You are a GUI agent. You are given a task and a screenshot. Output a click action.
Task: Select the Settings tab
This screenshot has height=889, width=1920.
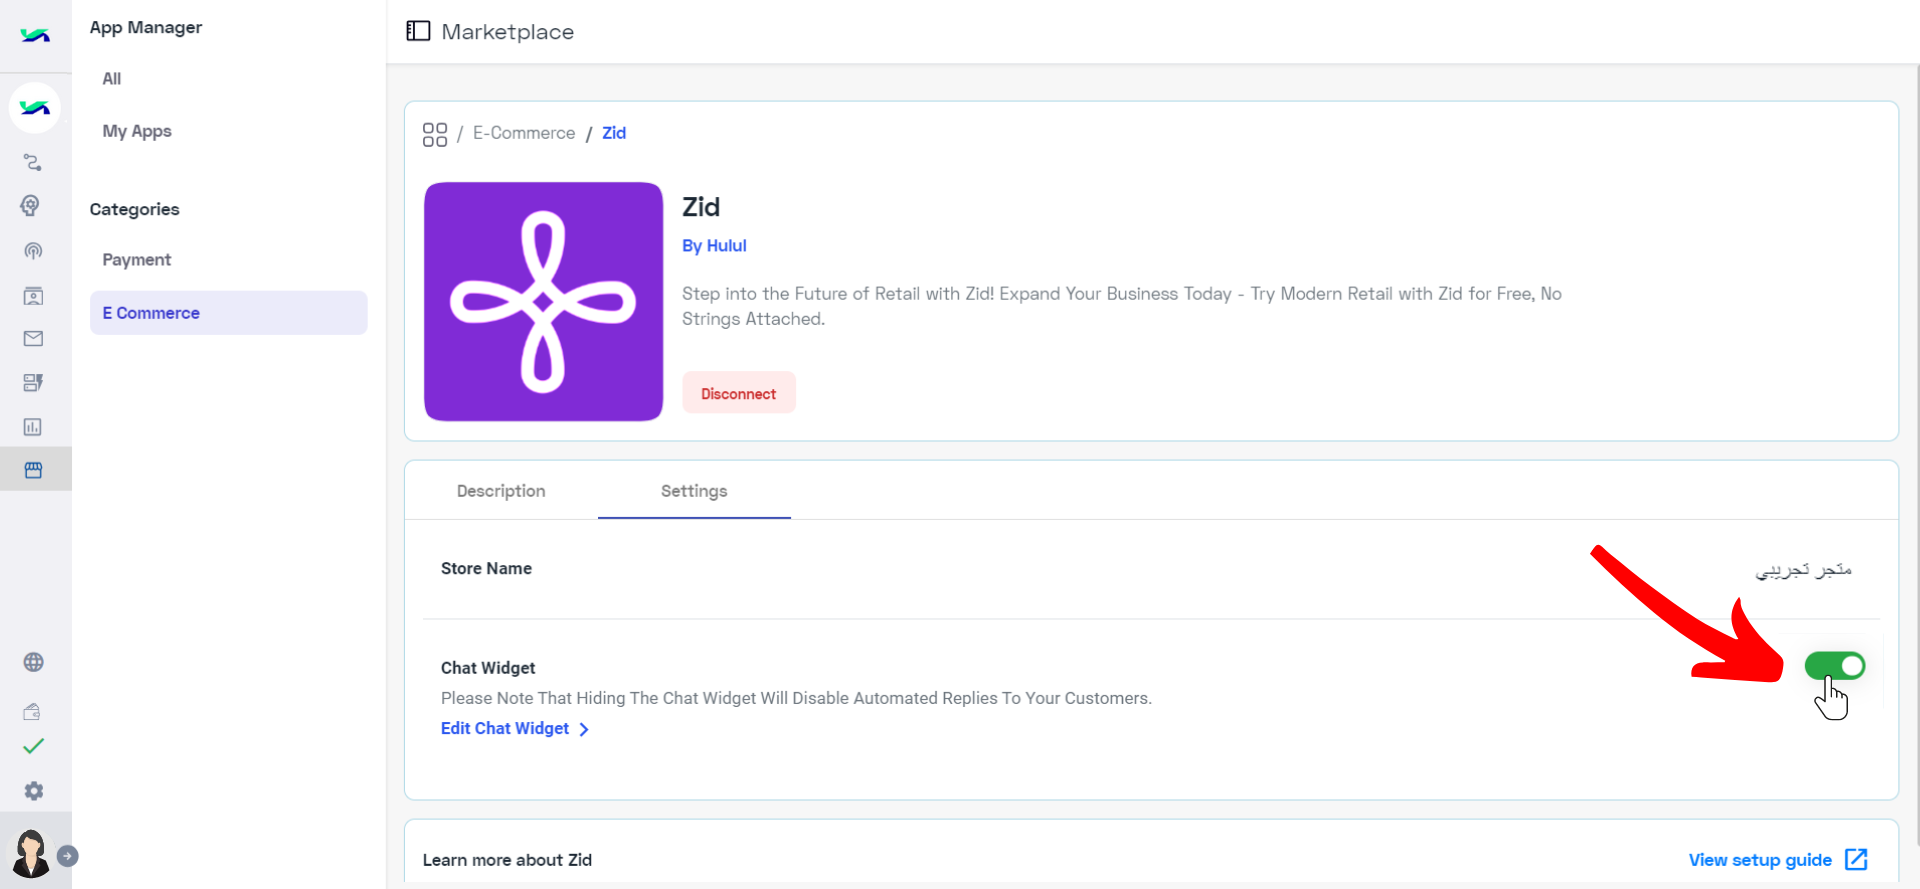pos(694,491)
